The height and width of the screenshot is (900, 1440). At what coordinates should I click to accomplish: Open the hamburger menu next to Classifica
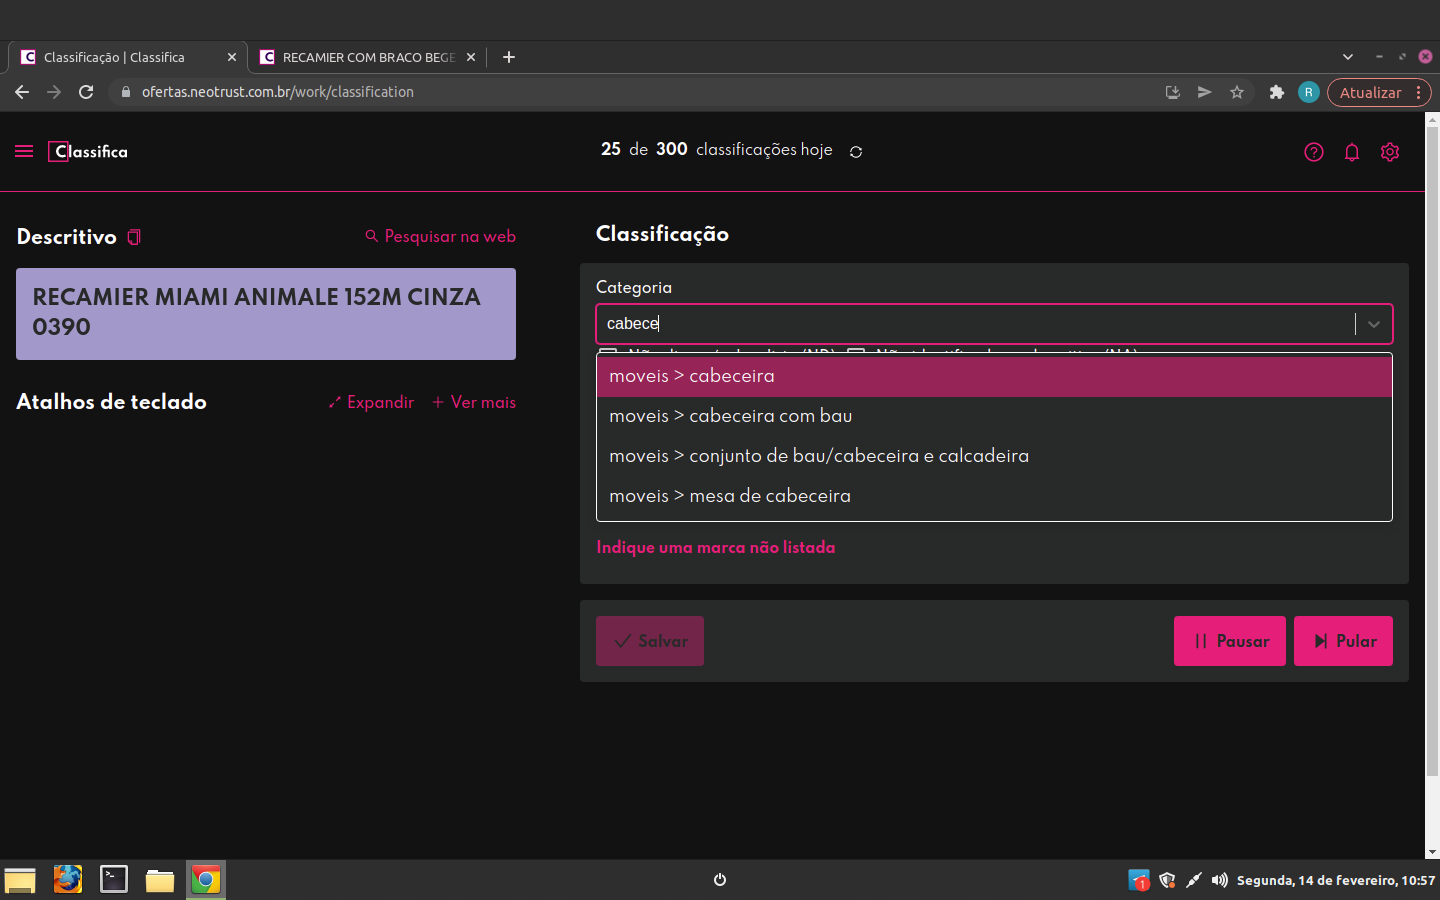24,151
